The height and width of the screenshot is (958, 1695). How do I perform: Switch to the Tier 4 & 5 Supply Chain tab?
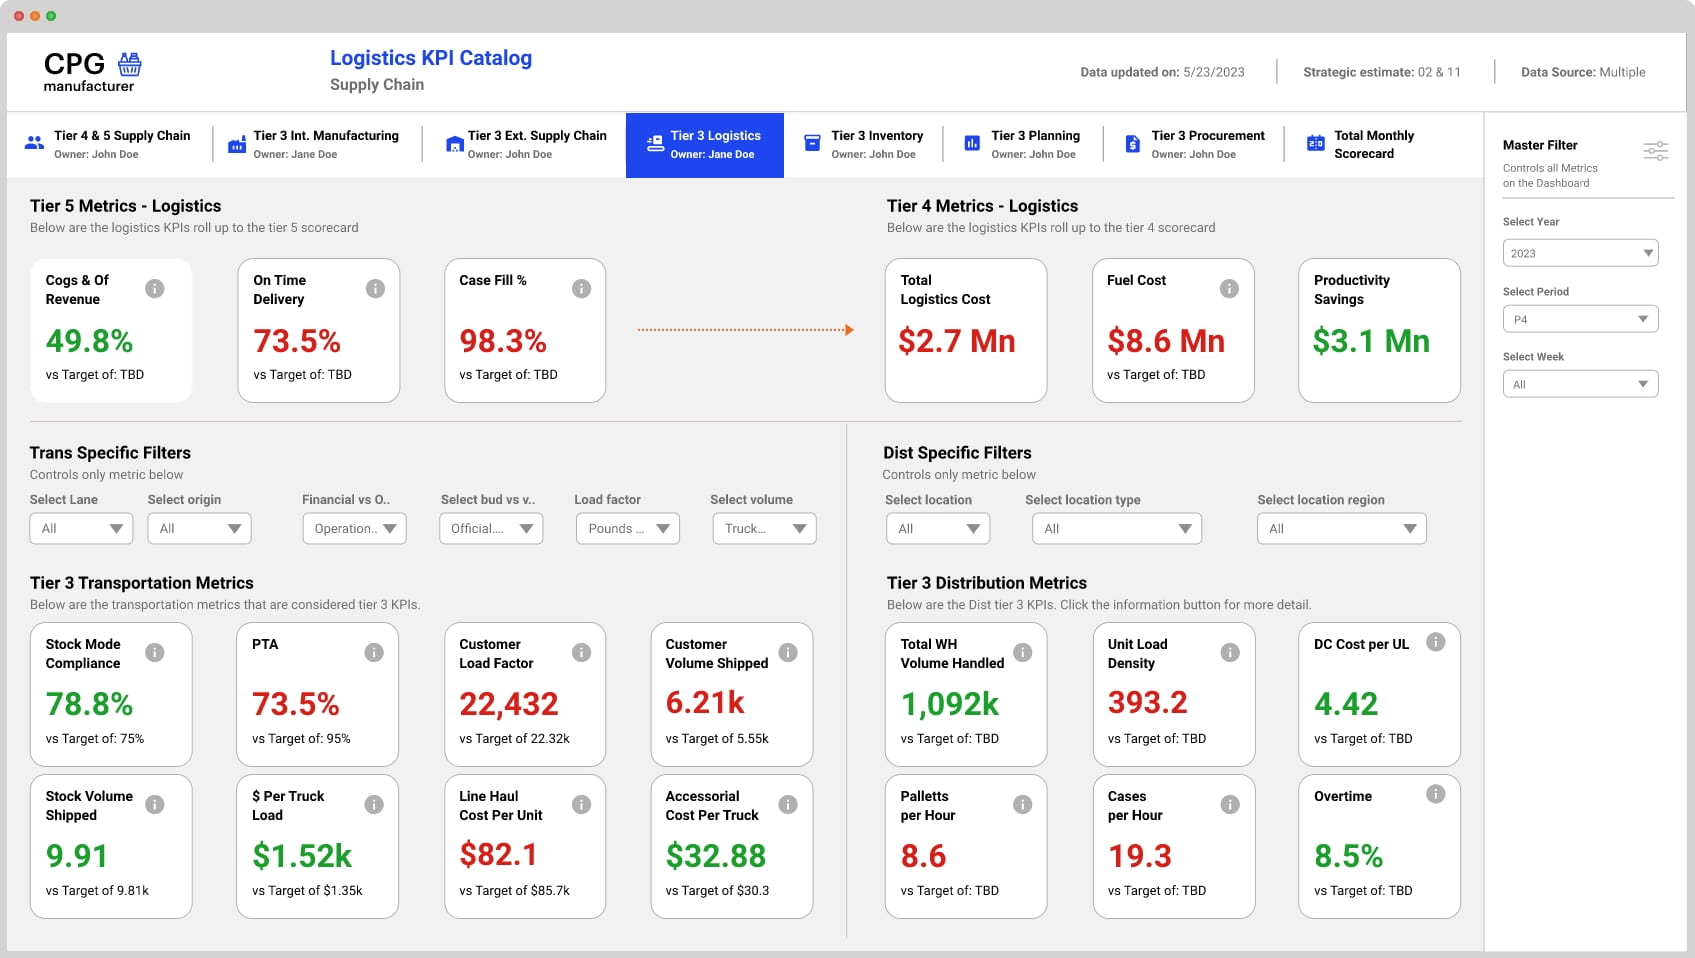click(x=110, y=144)
